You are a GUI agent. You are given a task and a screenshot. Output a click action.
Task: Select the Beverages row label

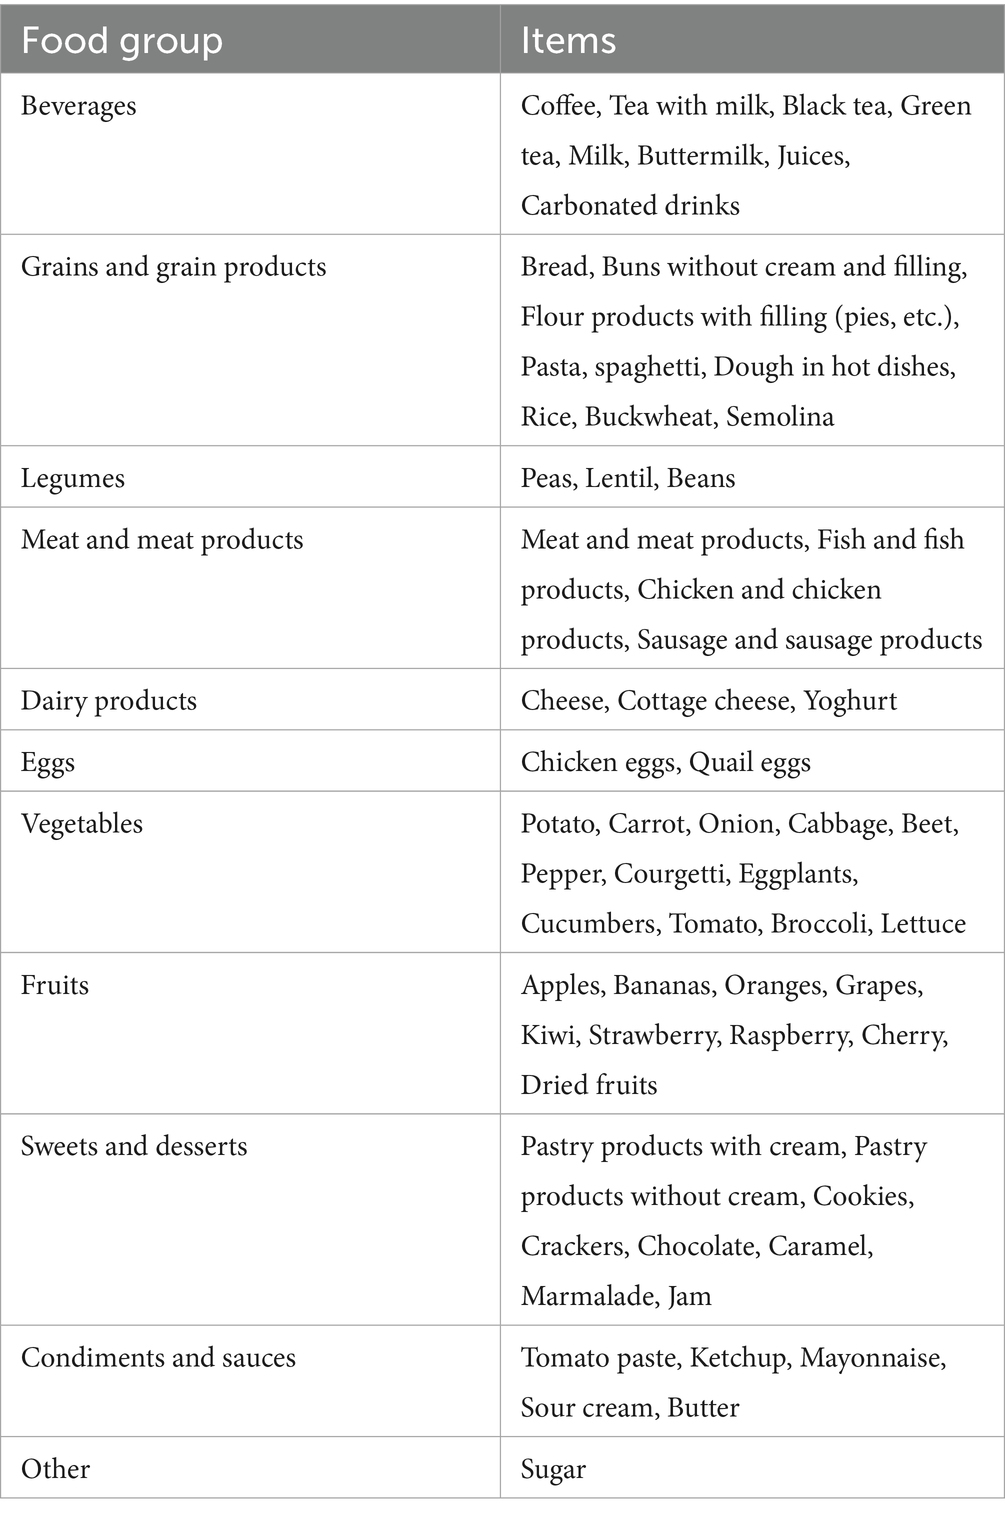79,106
